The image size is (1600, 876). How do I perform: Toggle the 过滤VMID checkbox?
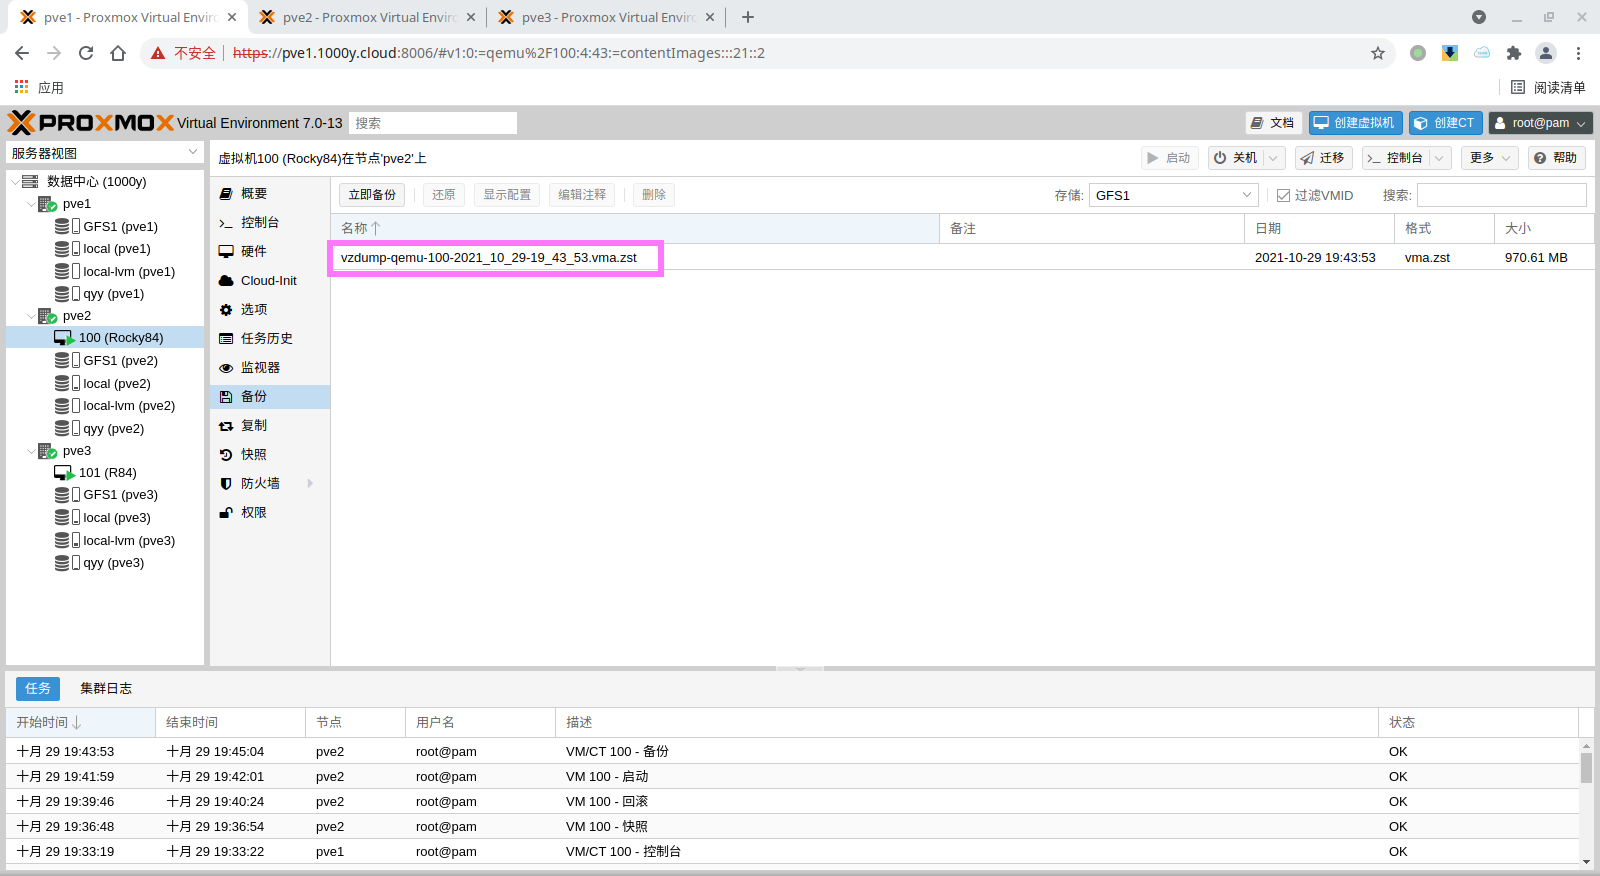(x=1283, y=196)
